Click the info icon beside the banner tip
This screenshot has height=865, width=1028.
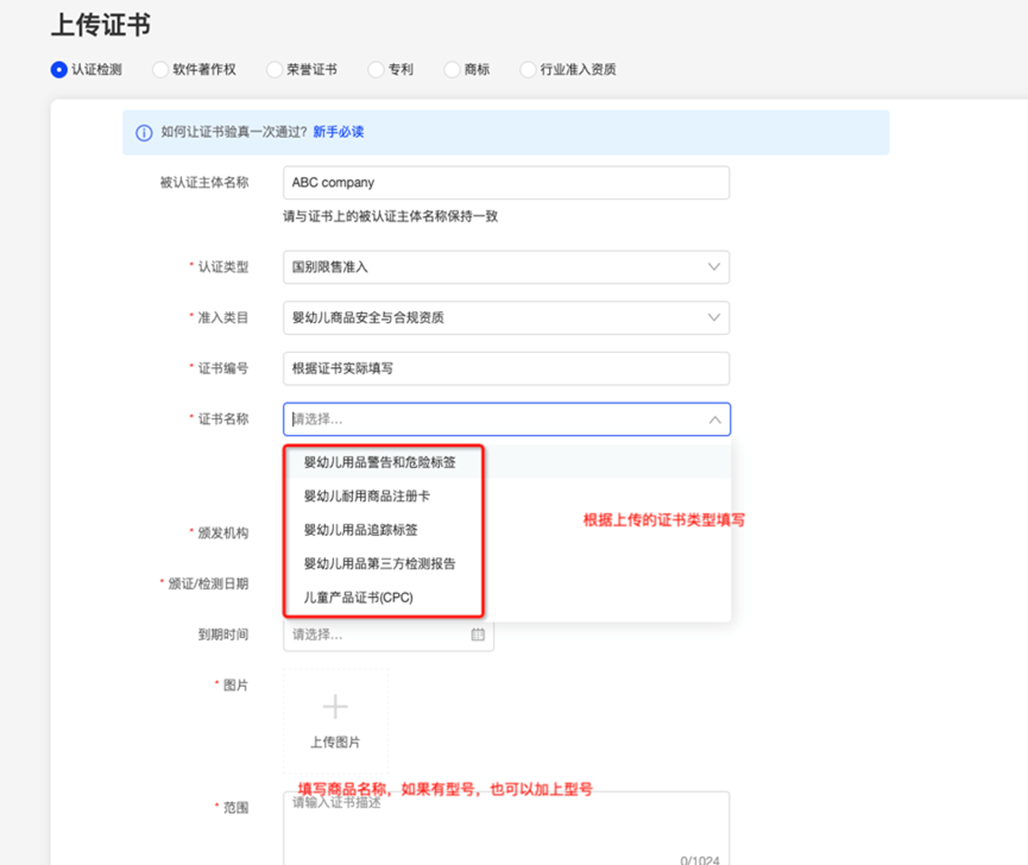coord(143,132)
